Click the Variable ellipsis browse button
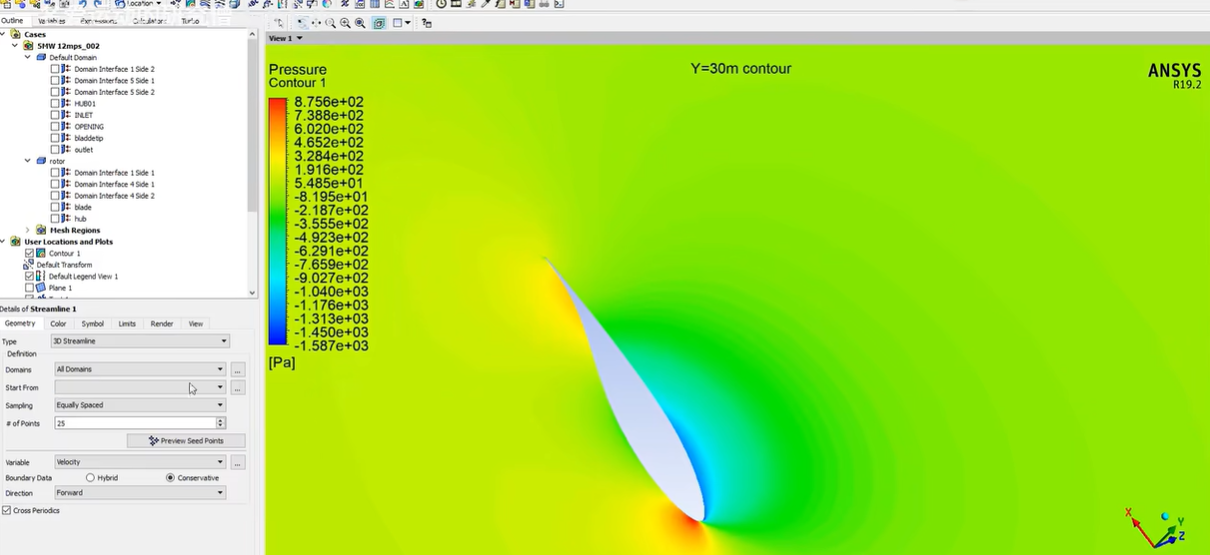Viewport: 1210px width, 555px height. (238, 463)
